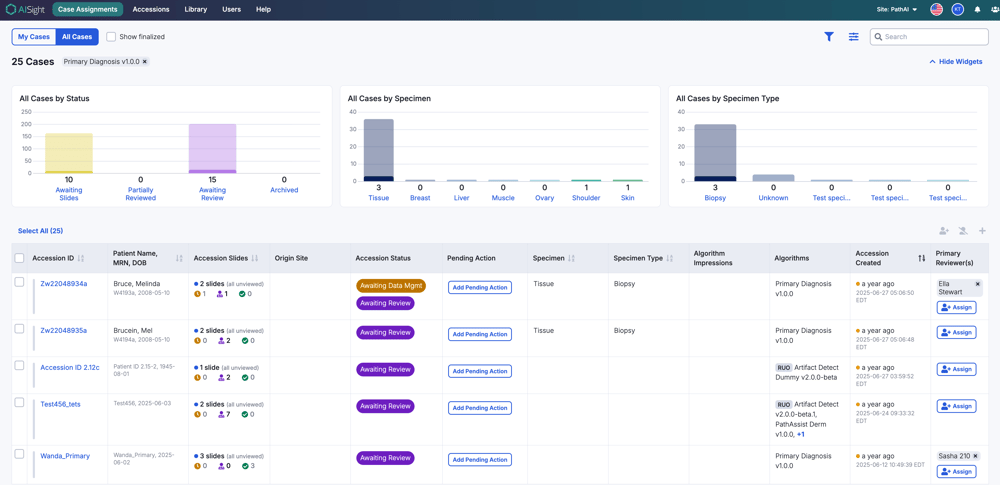
Task: Click the Awaiting Review purple bar
Action: click(212, 149)
